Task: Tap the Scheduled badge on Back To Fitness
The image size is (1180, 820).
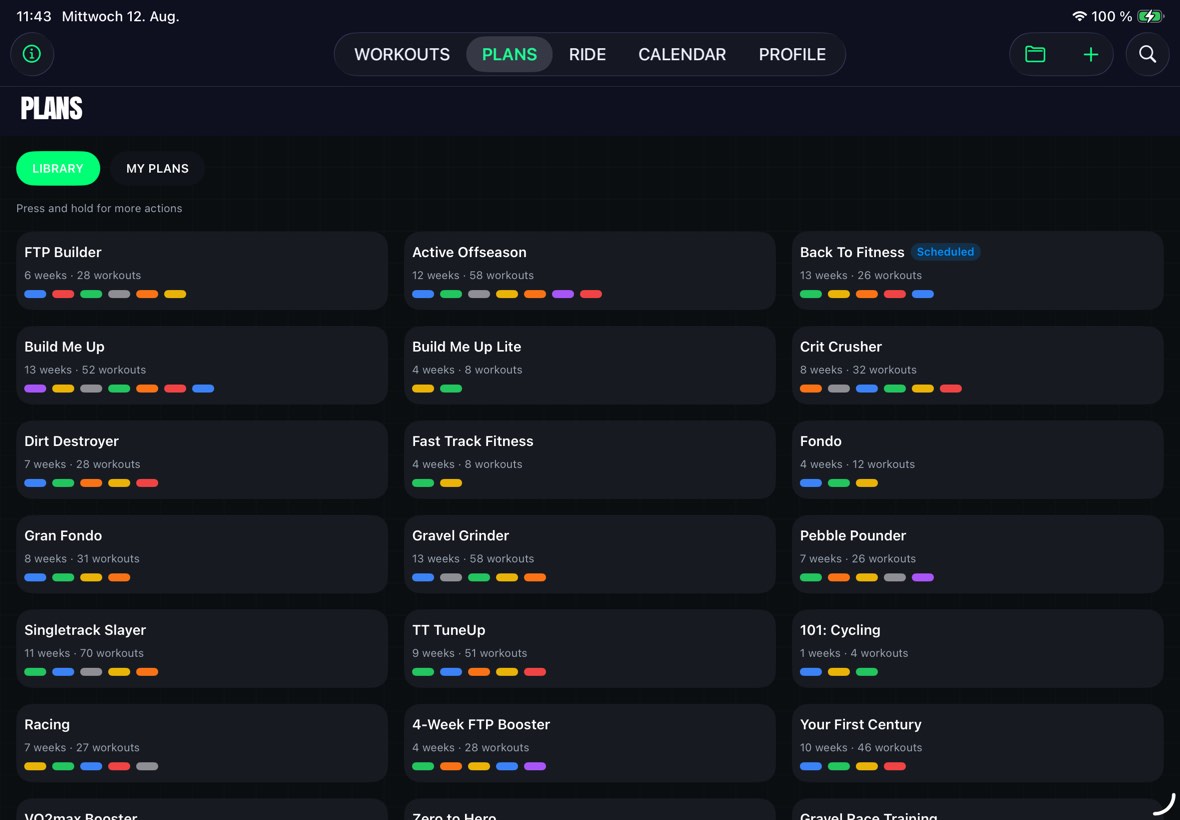Action: tap(945, 252)
